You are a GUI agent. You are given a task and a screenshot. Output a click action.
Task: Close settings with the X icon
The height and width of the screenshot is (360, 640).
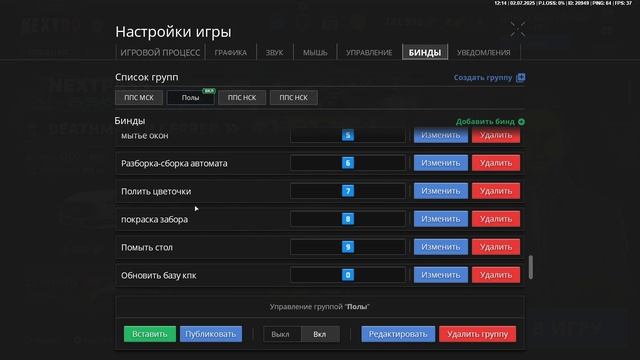coord(518,29)
